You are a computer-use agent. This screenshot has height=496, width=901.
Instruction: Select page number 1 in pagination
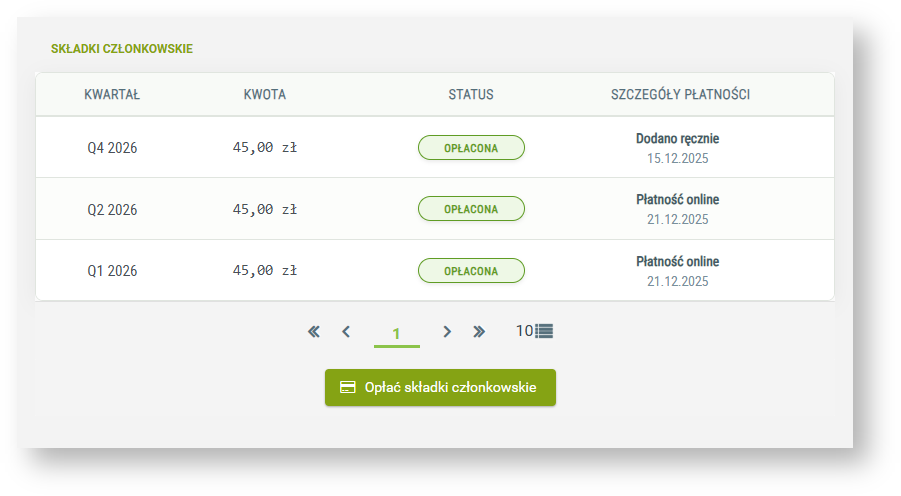click(x=396, y=333)
